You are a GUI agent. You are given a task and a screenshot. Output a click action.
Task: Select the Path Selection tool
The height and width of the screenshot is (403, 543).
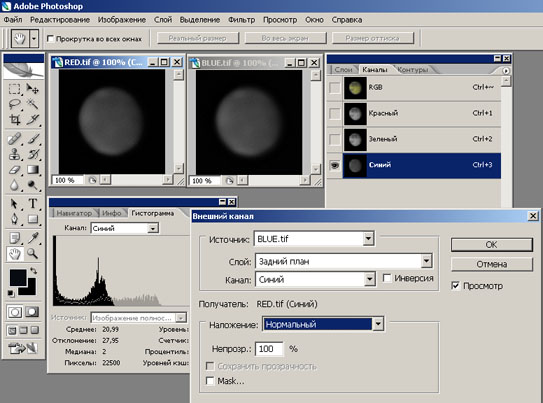tap(14, 204)
